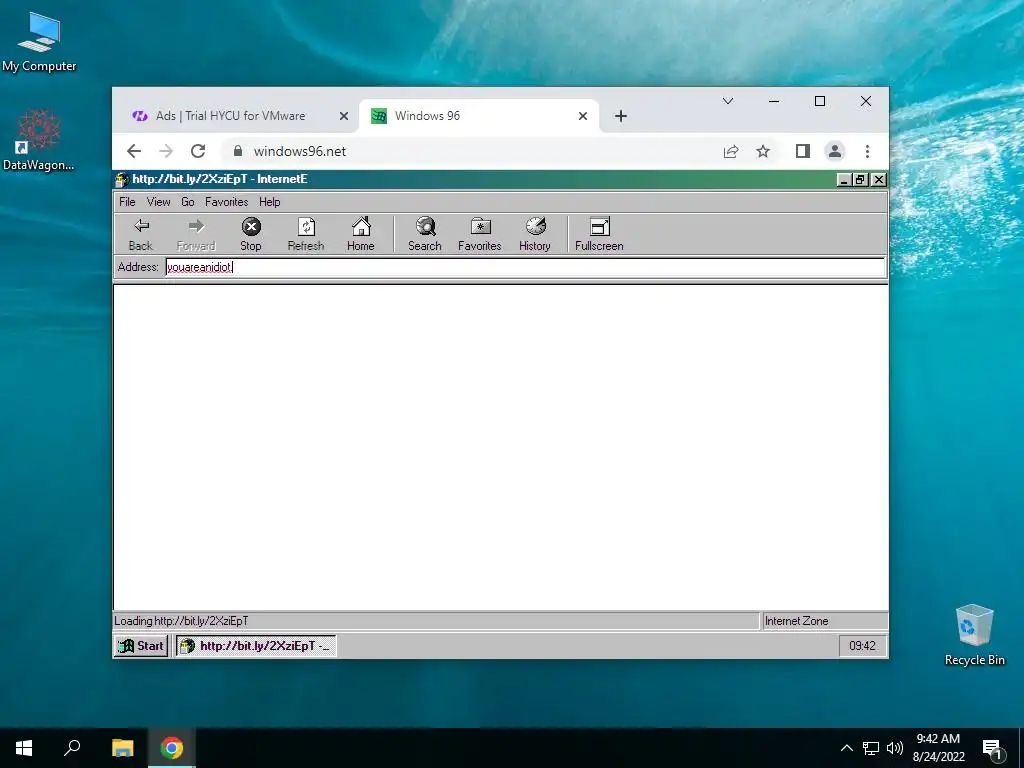The width and height of the screenshot is (1024, 768).
Task: Click the 09:42 Windows 96 clock
Action: coord(862,646)
